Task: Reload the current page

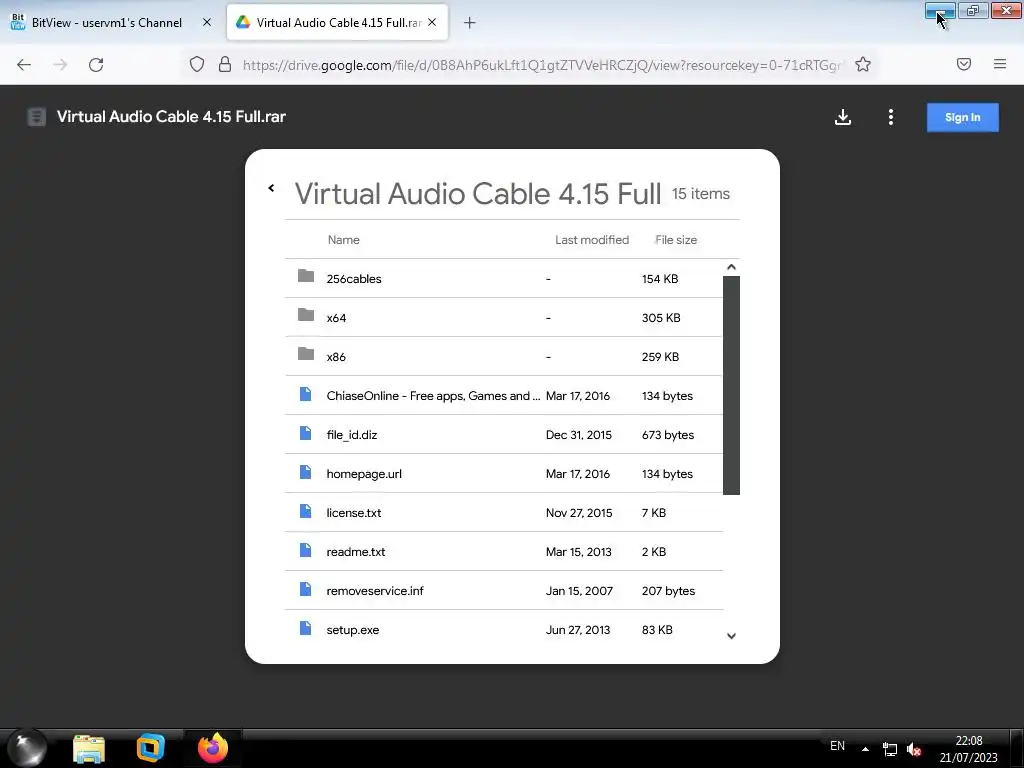Action: (x=96, y=65)
